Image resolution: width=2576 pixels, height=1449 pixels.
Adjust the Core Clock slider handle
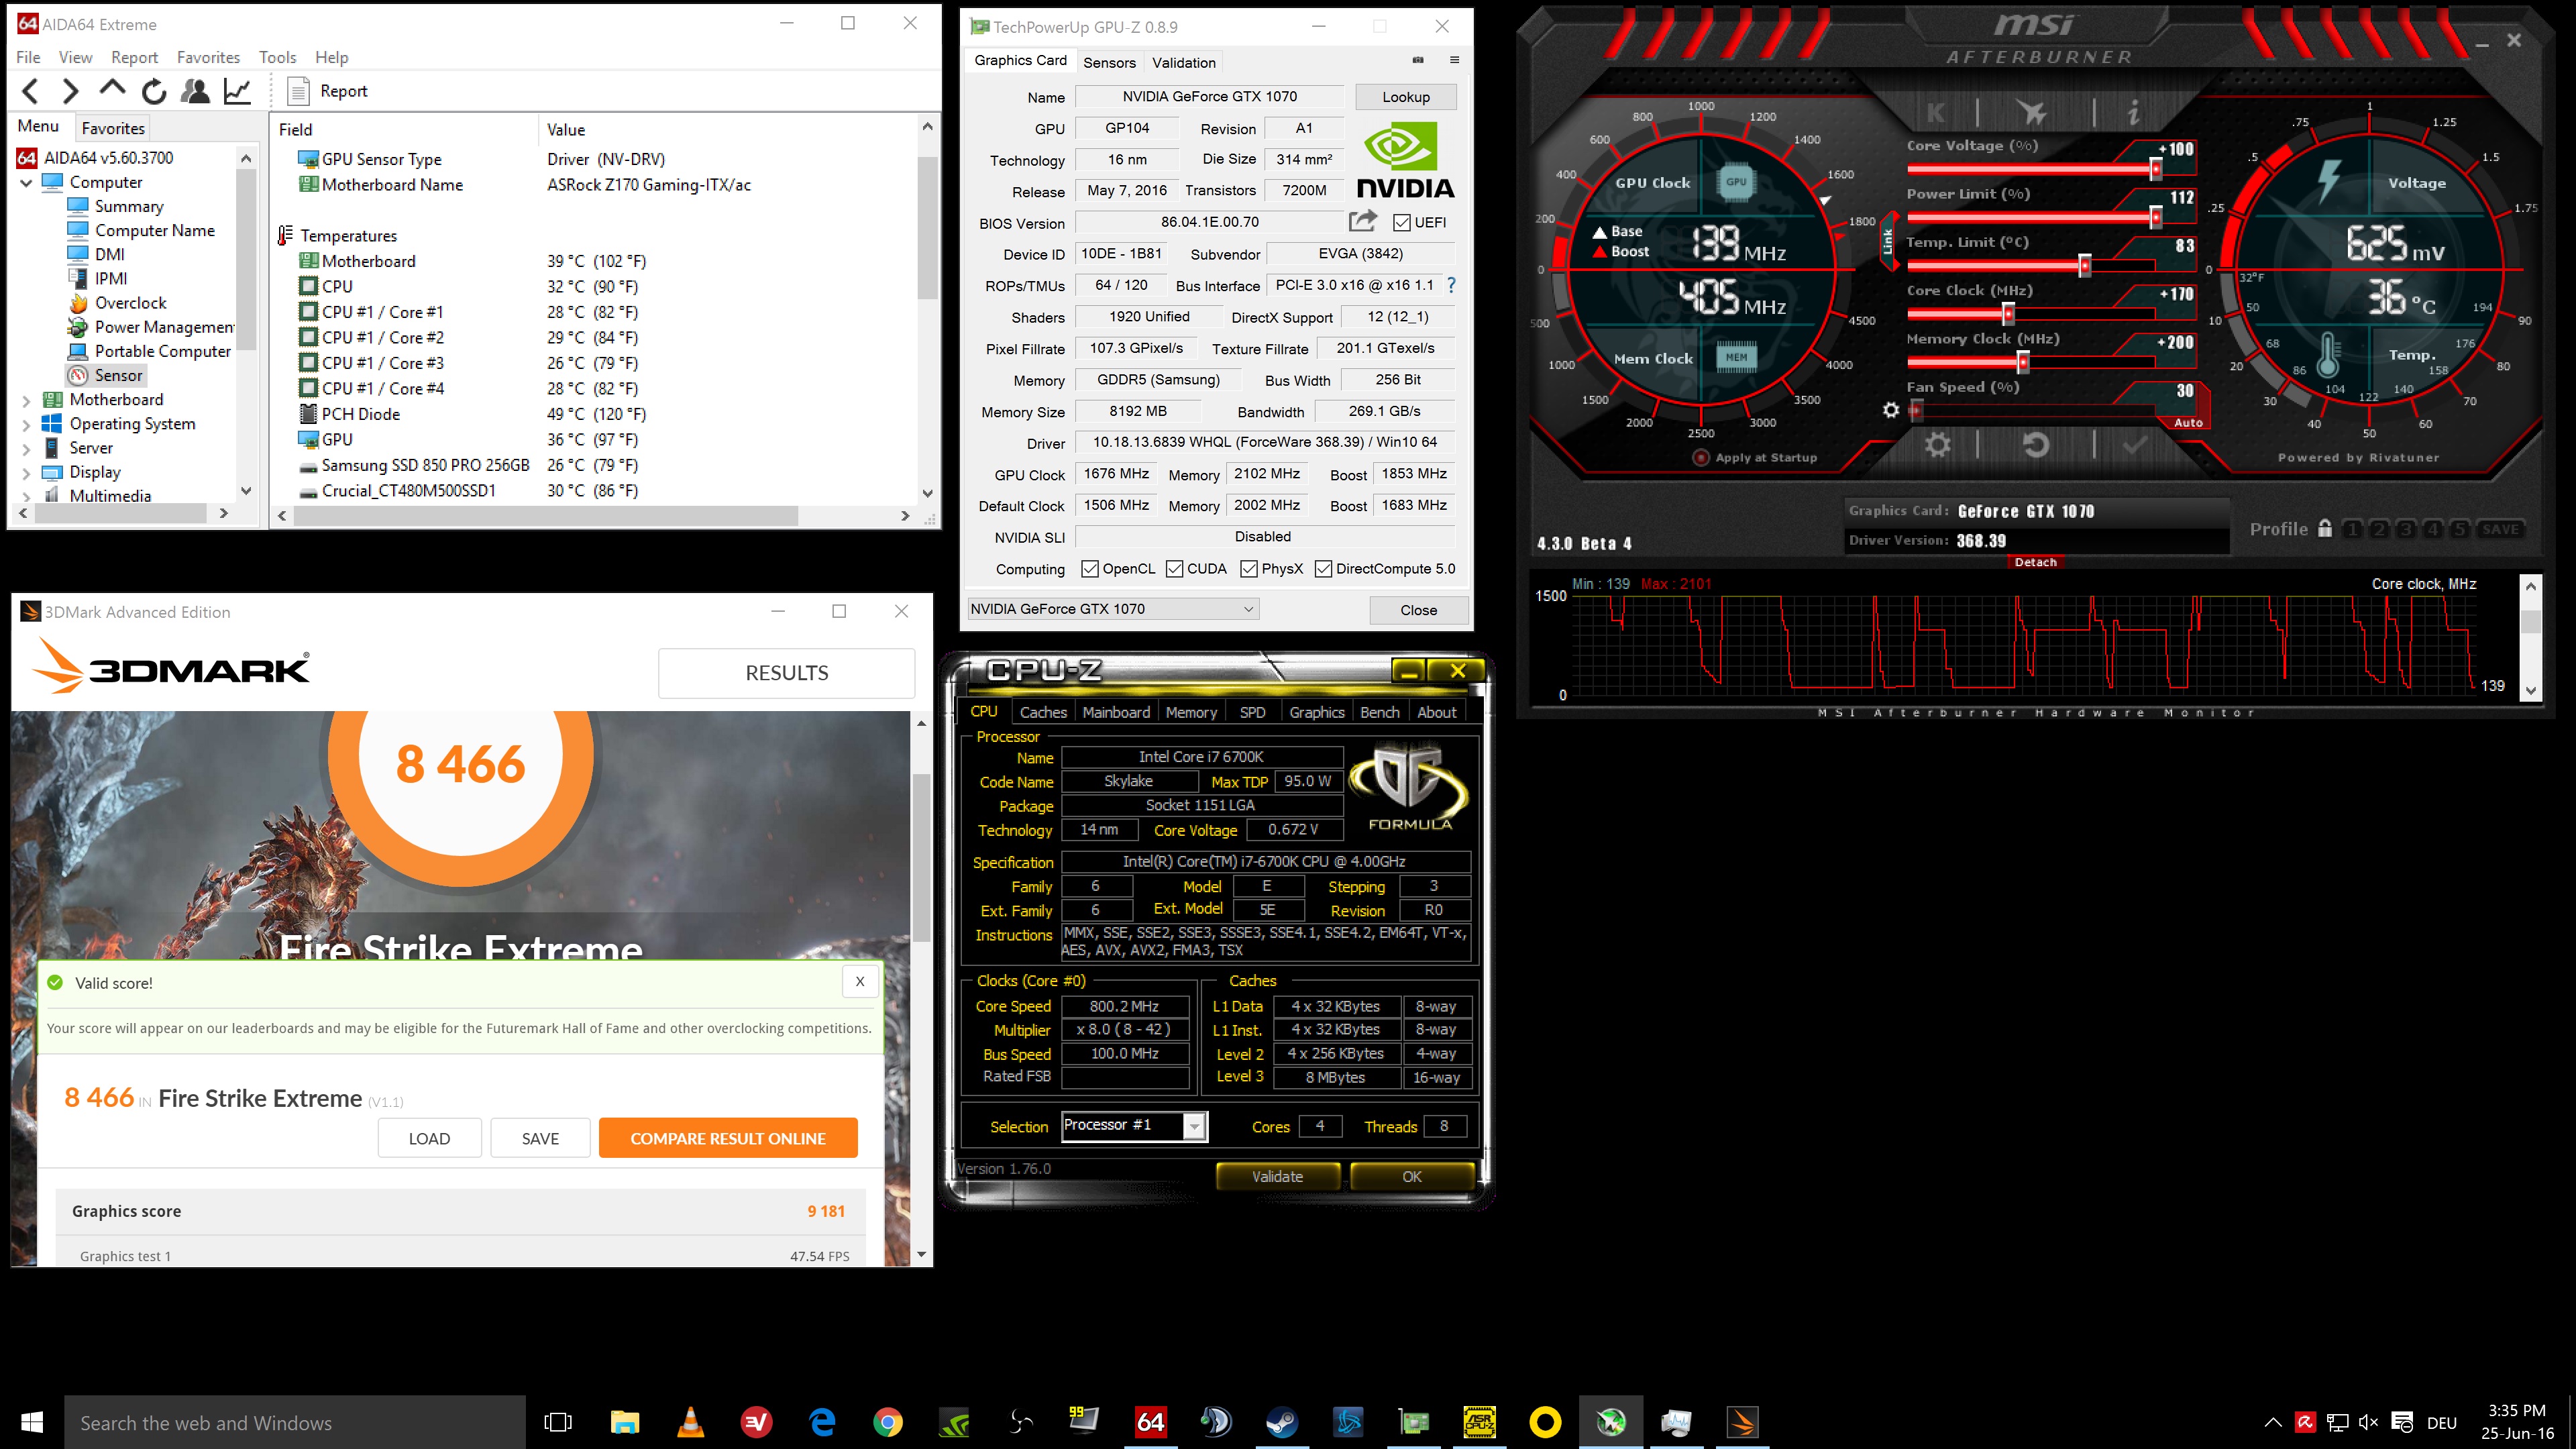2008,314
